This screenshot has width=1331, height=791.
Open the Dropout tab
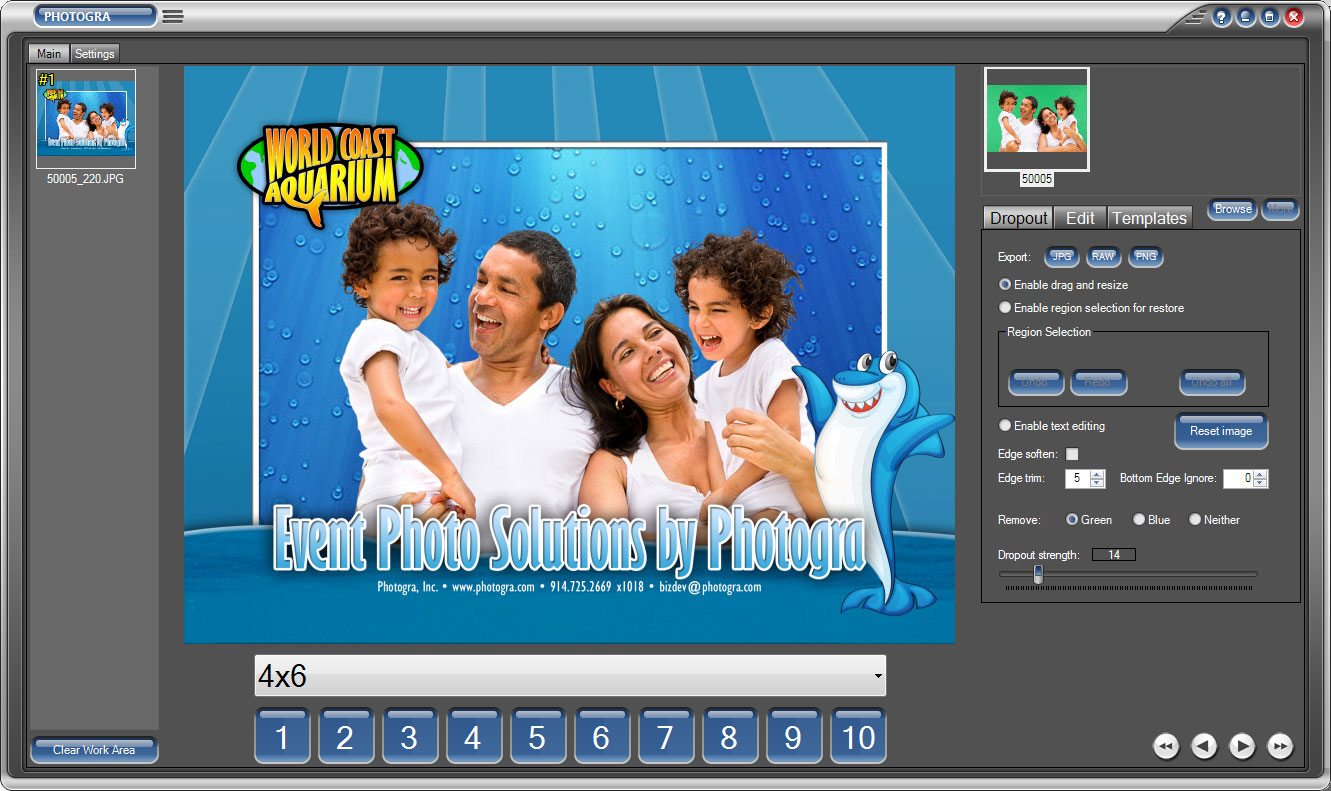[1019, 218]
